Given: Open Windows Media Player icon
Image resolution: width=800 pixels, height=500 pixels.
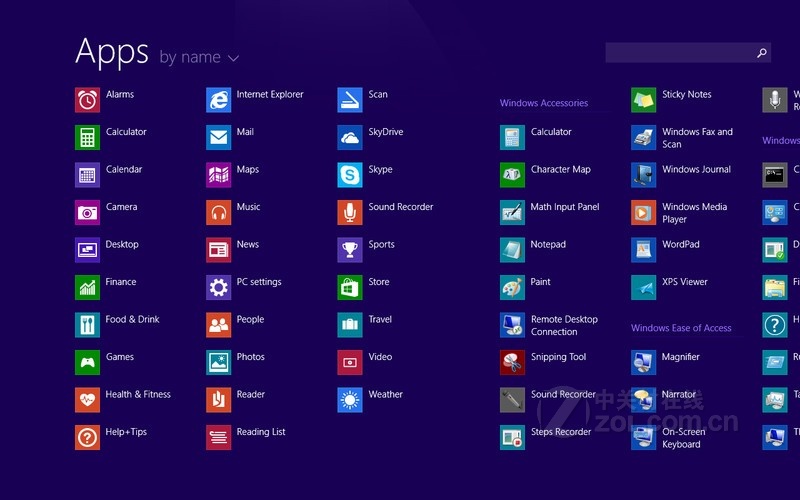Looking at the screenshot, I should pyautogui.click(x=643, y=212).
